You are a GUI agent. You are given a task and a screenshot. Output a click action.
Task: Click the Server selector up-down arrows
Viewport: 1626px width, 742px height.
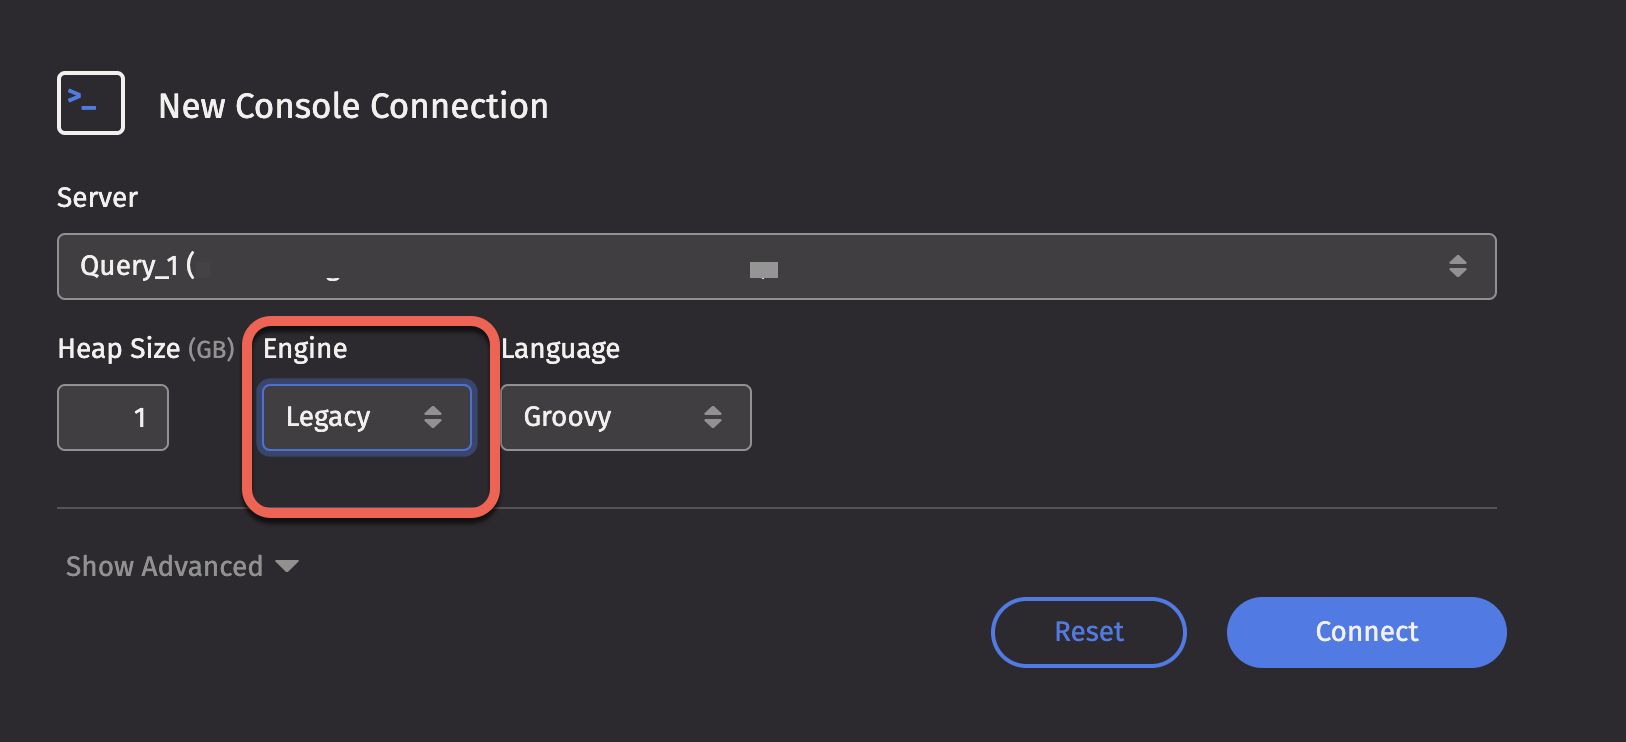tap(1458, 266)
